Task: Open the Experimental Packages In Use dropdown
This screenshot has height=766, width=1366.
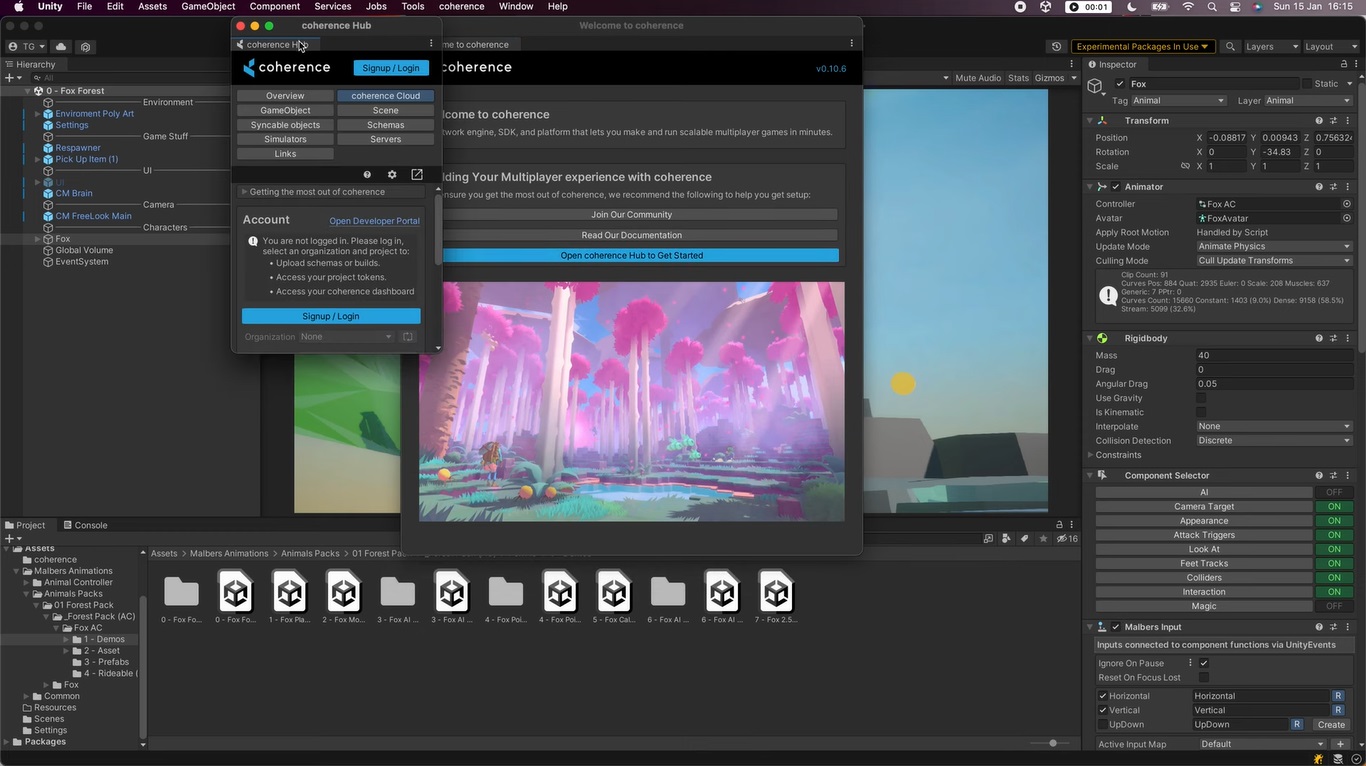Action: click(1142, 46)
